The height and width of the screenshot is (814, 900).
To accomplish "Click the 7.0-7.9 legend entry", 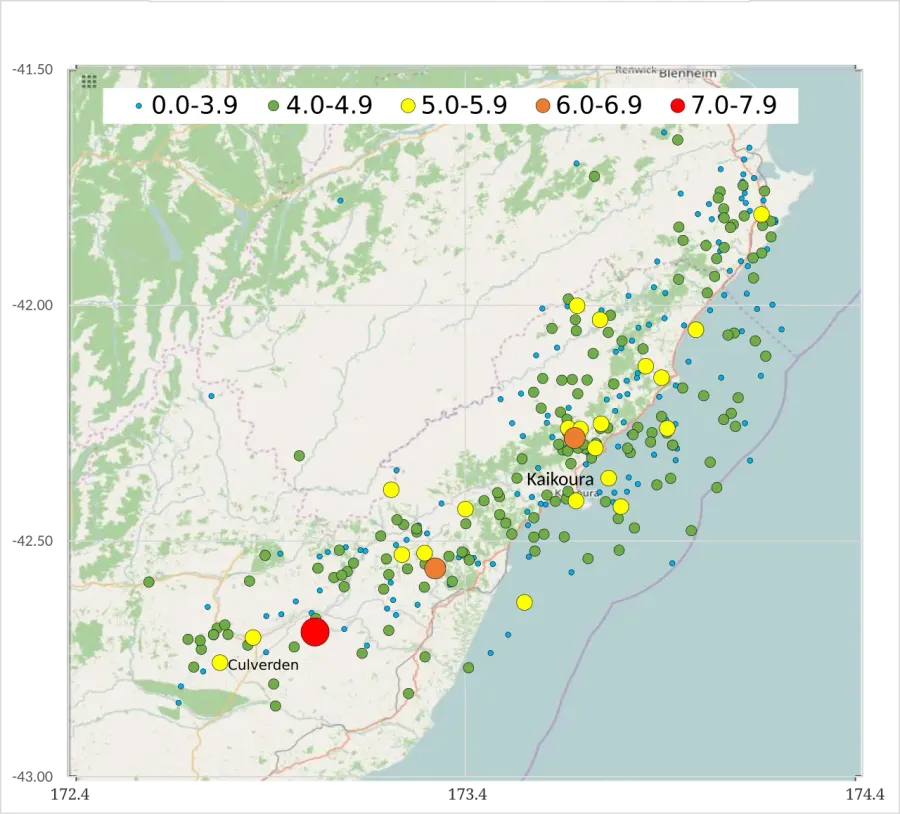I will [x=724, y=106].
